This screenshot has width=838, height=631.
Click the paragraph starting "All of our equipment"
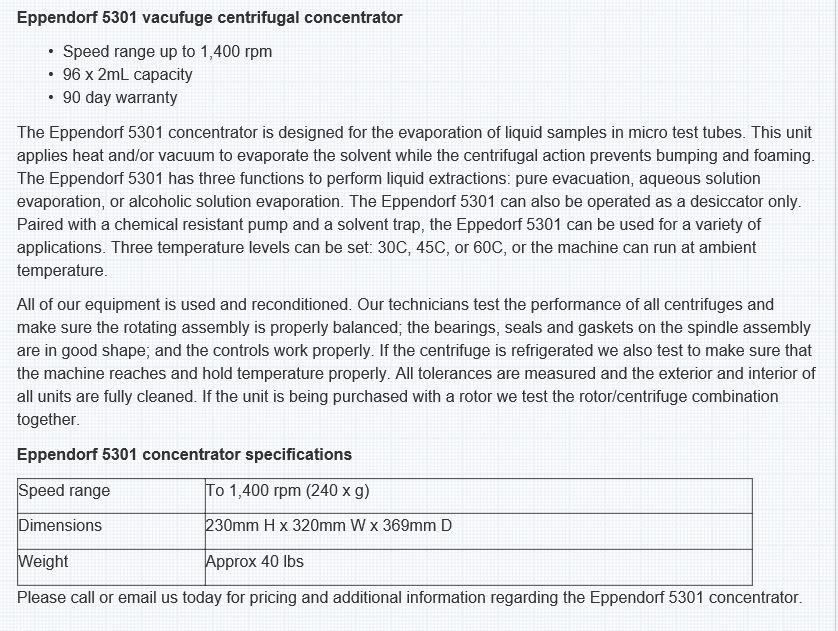click(415, 361)
